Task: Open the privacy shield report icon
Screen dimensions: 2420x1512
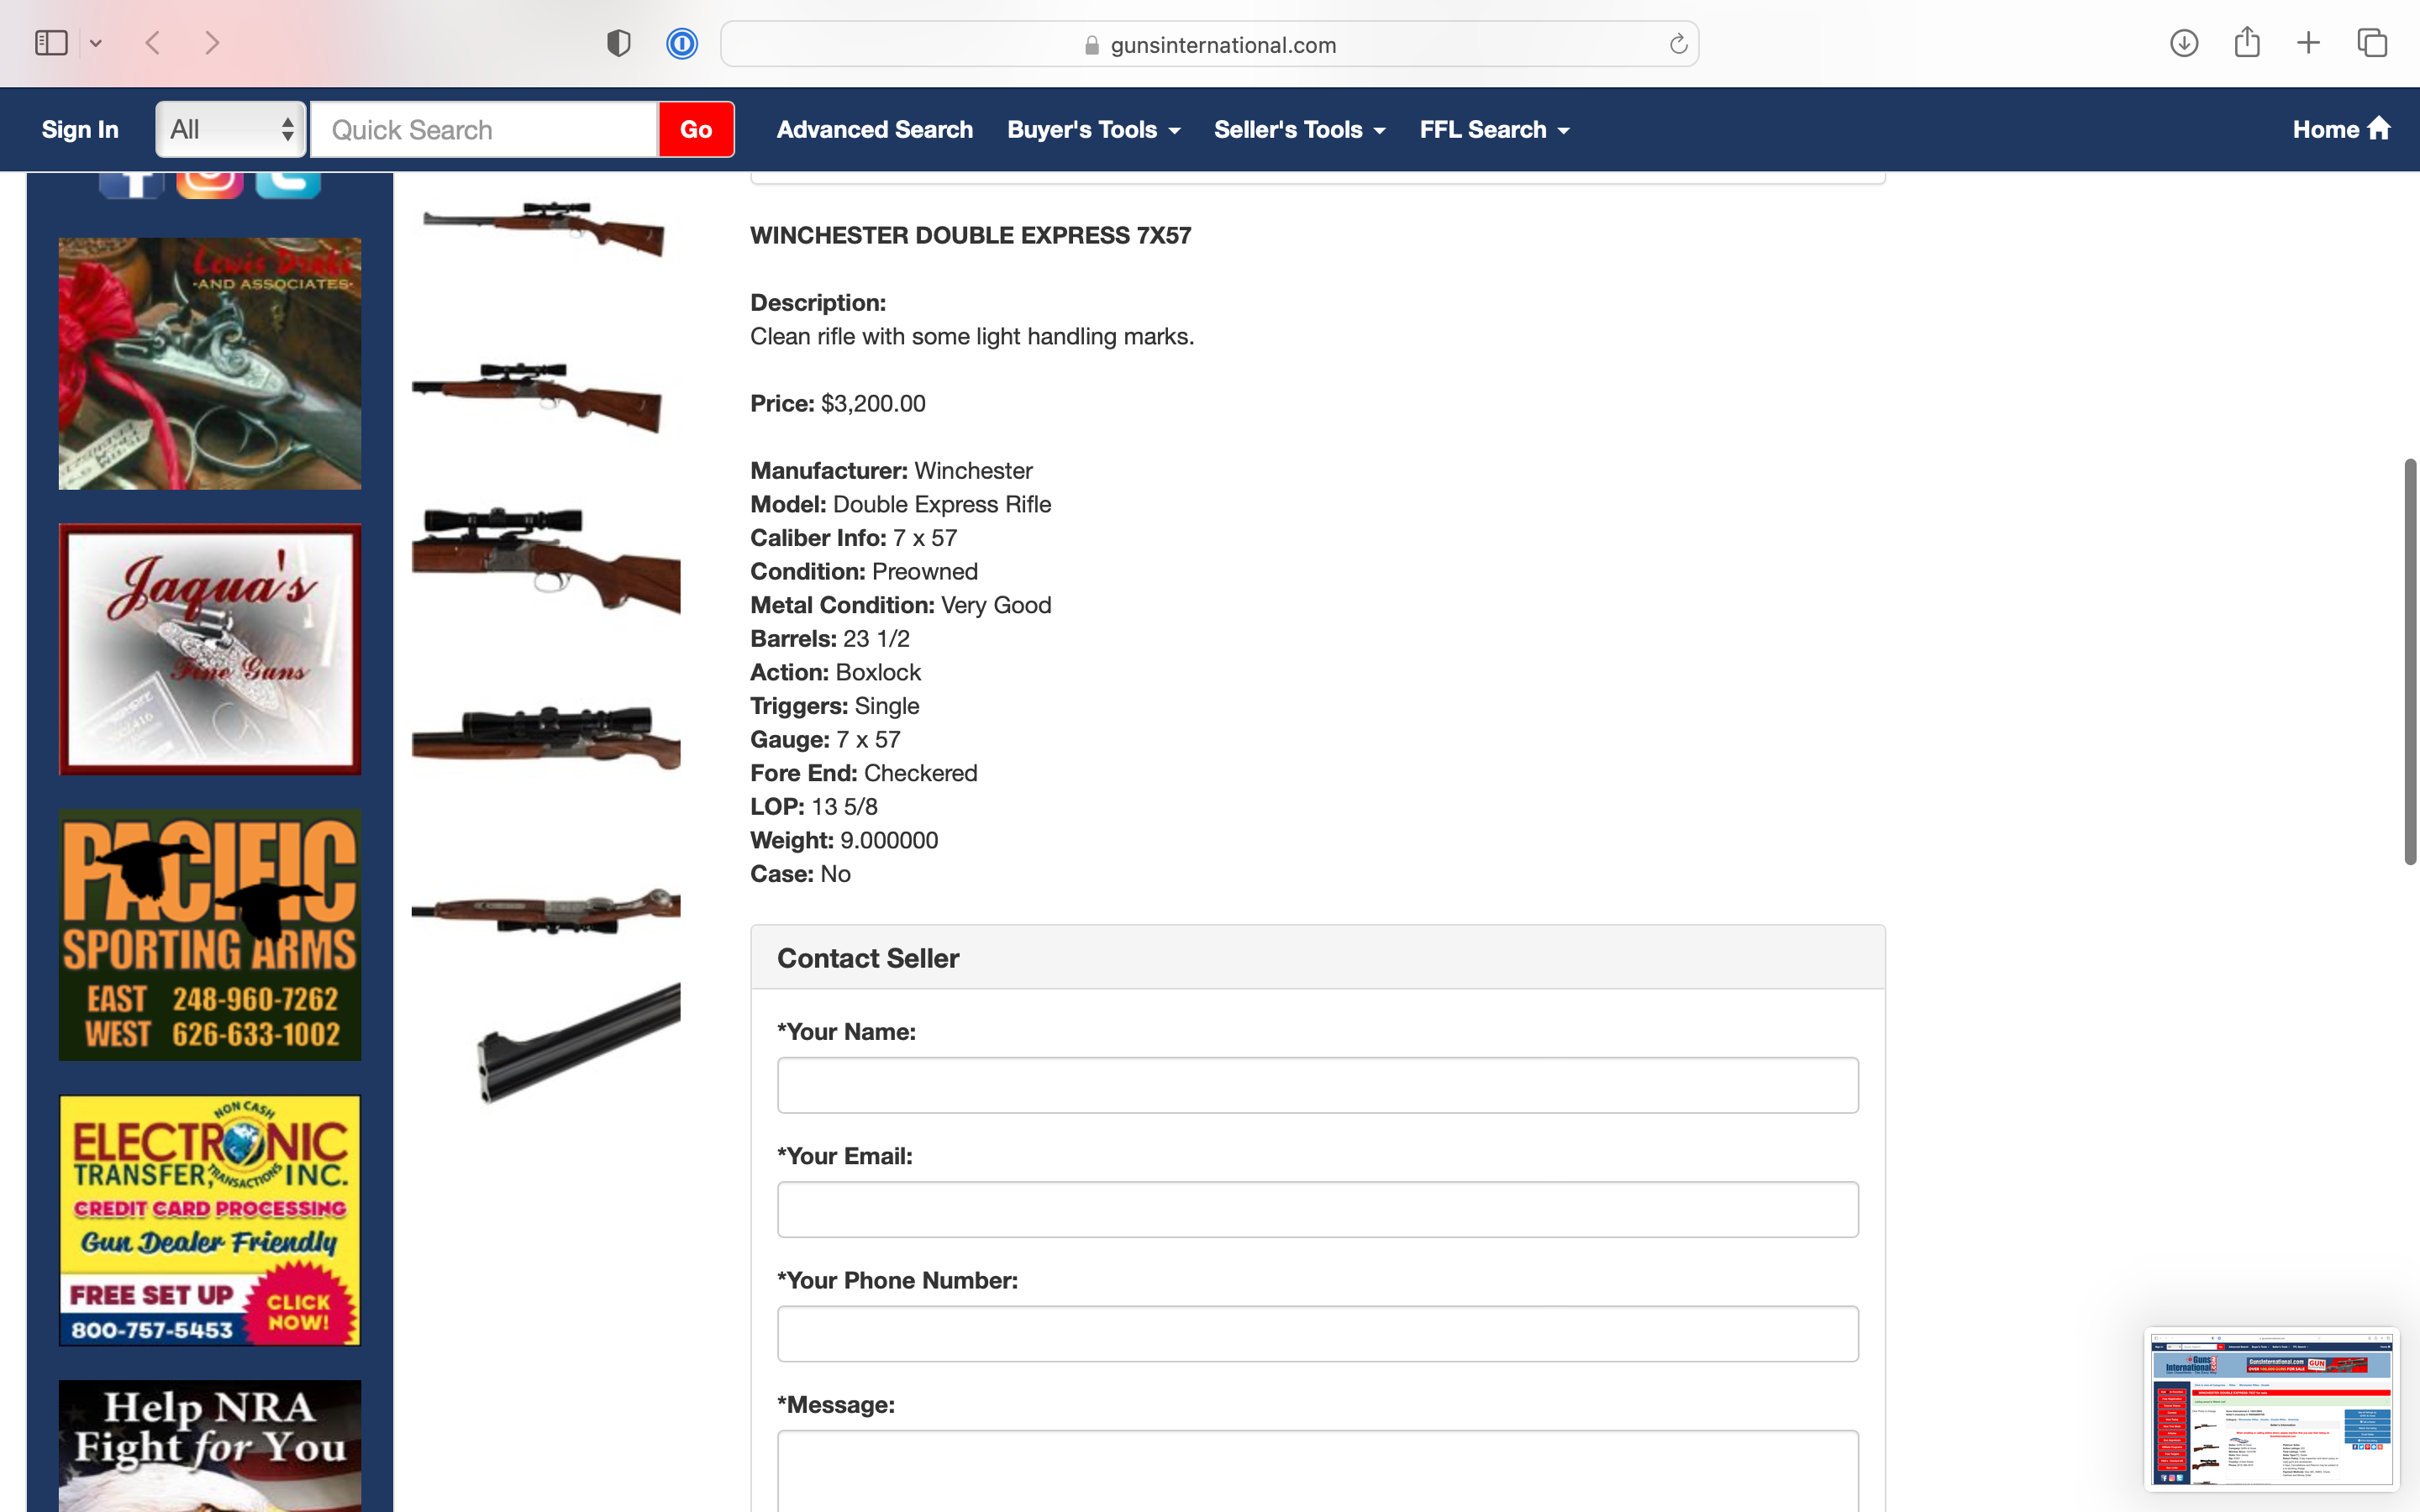Action: (x=619, y=43)
